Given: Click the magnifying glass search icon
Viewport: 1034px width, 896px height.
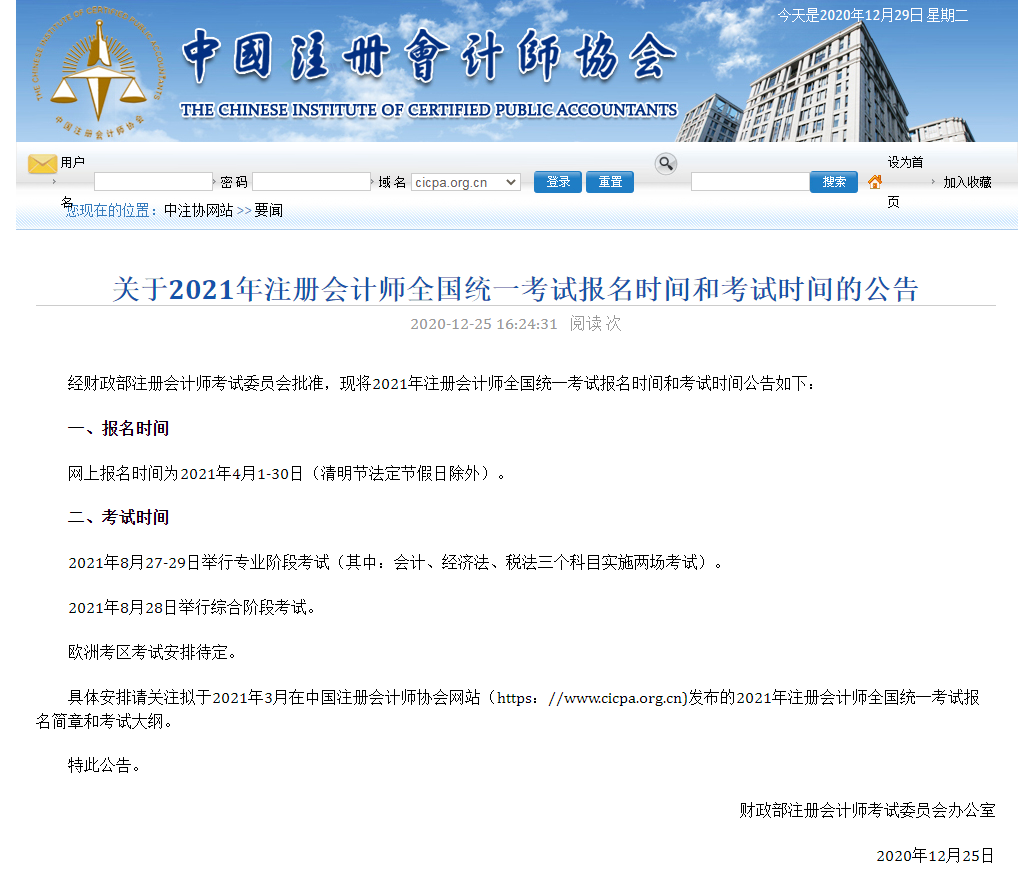Looking at the screenshot, I should (x=665, y=163).
